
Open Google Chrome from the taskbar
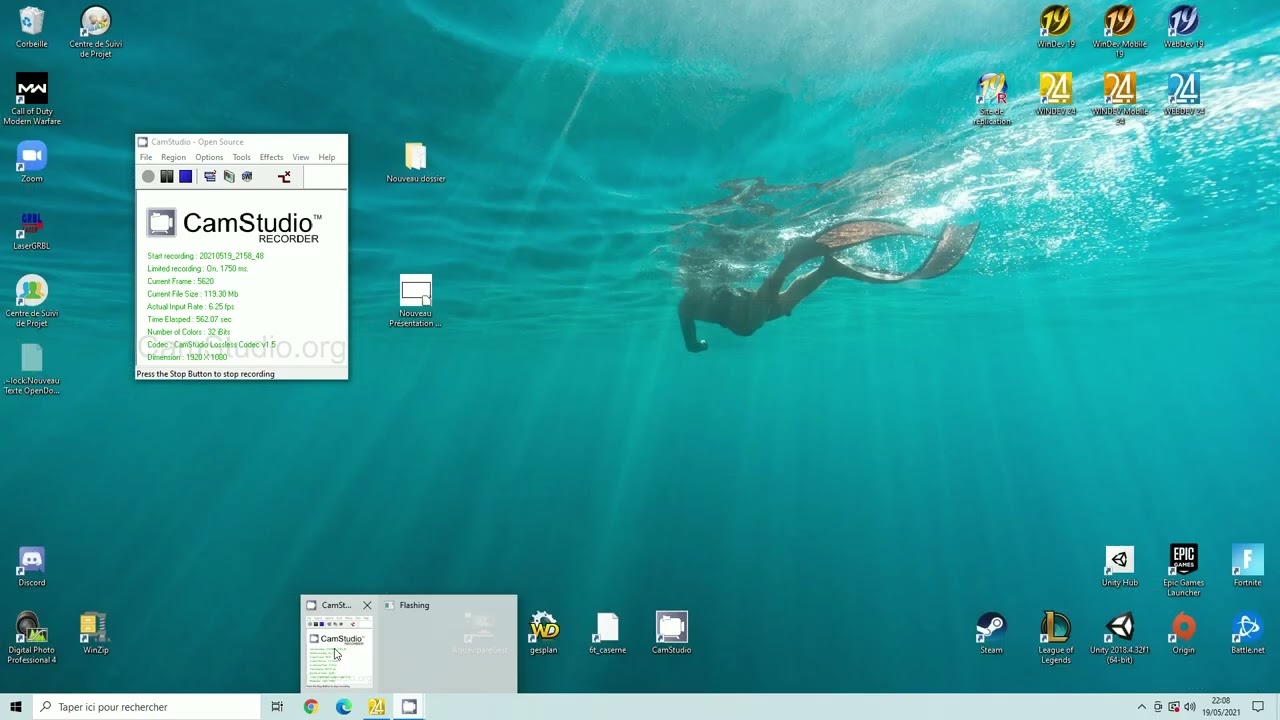pyautogui.click(x=311, y=707)
